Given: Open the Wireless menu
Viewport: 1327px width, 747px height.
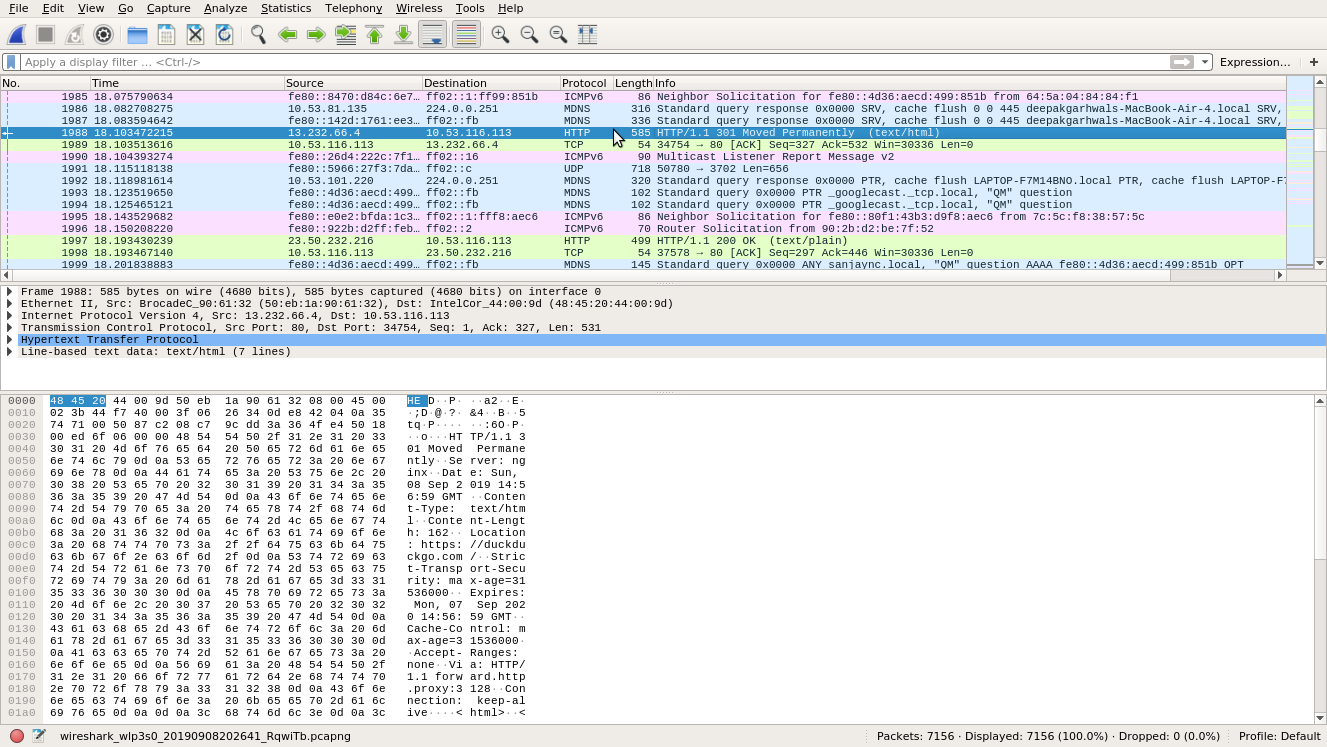Looking at the screenshot, I should [x=419, y=8].
